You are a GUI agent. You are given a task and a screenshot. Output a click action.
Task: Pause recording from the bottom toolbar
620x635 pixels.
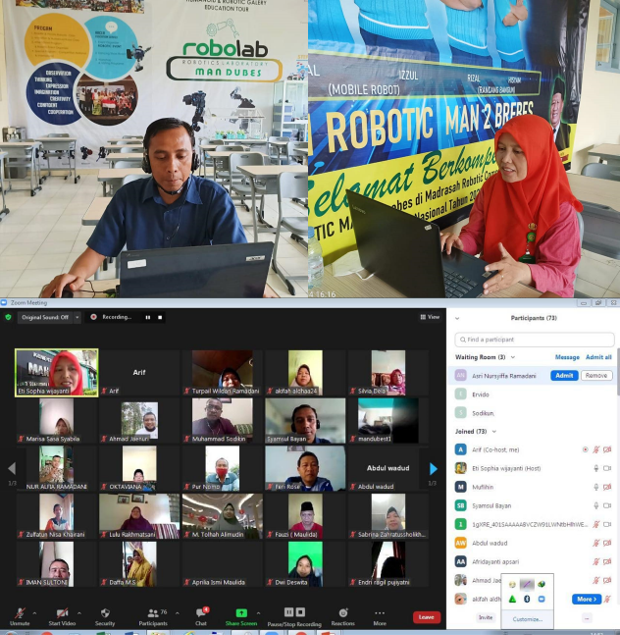click(289, 612)
